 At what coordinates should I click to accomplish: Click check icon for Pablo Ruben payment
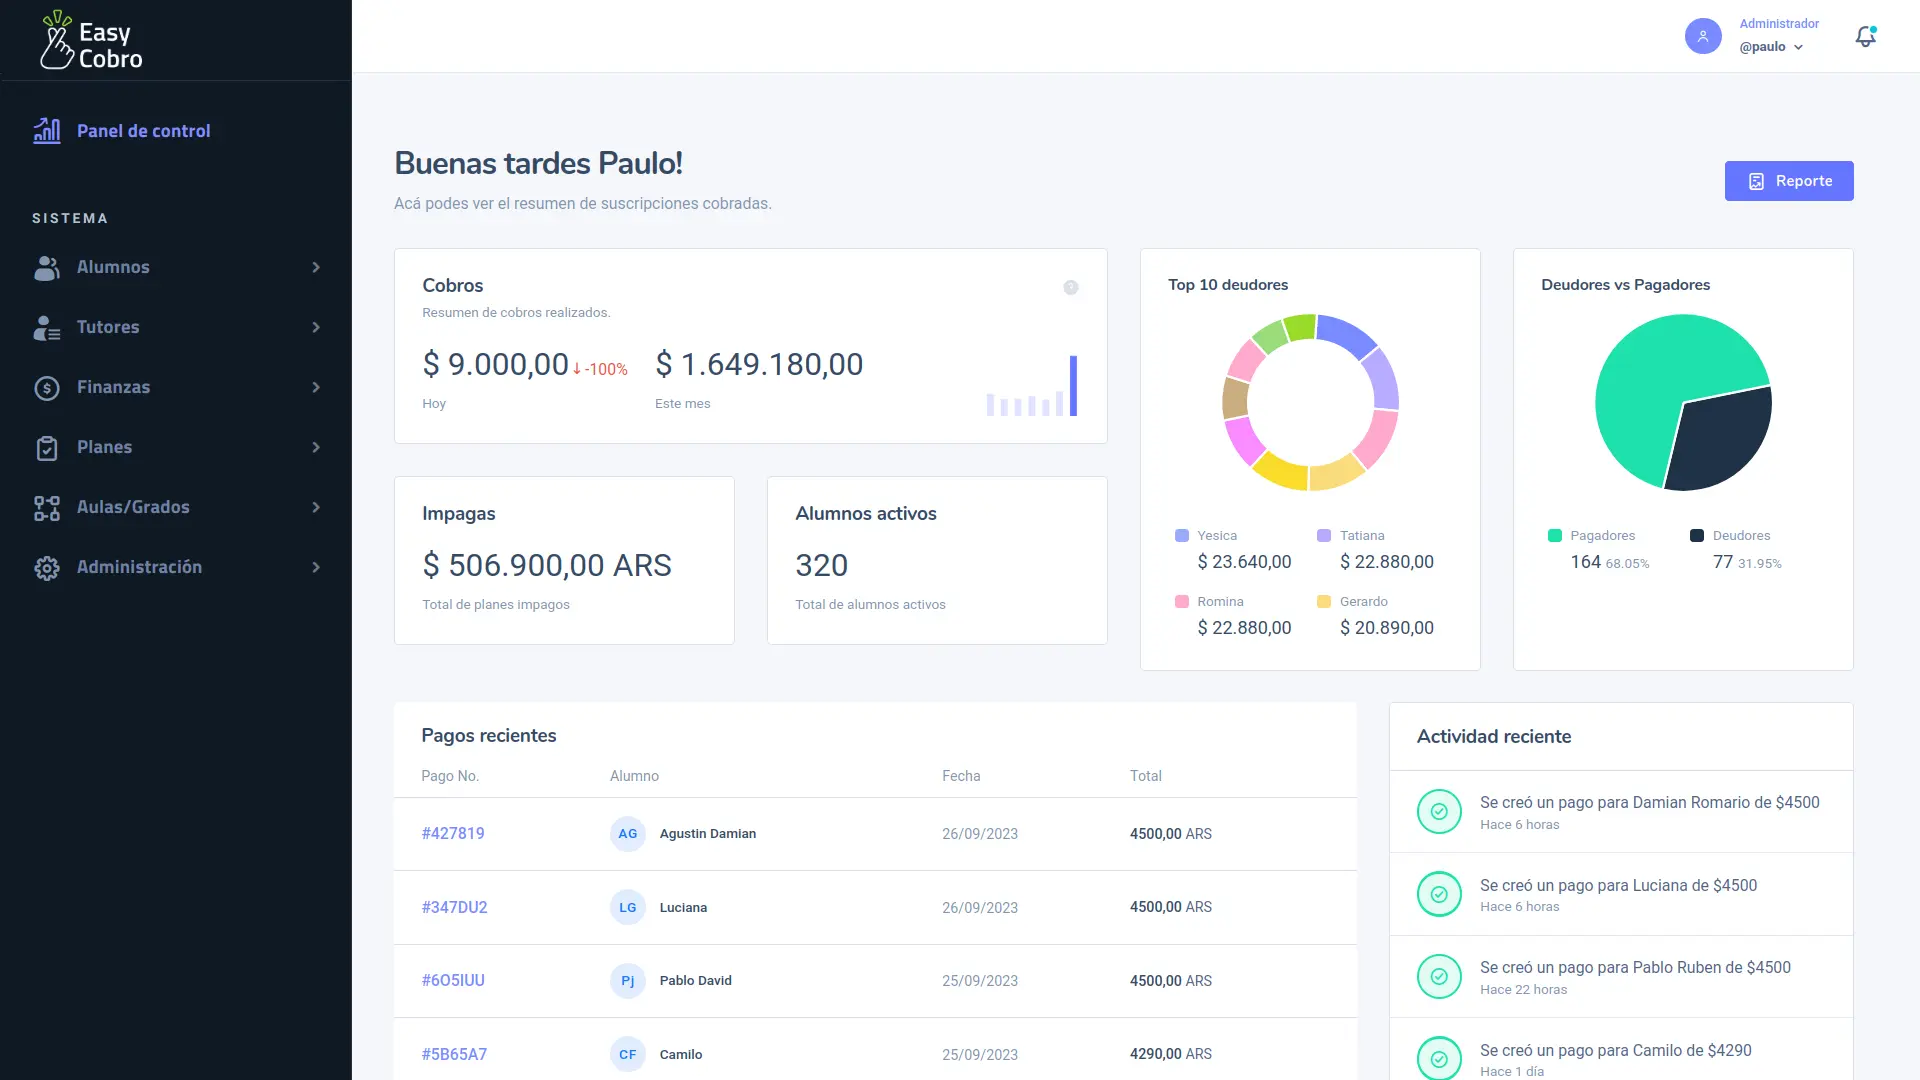click(x=1439, y=977)
